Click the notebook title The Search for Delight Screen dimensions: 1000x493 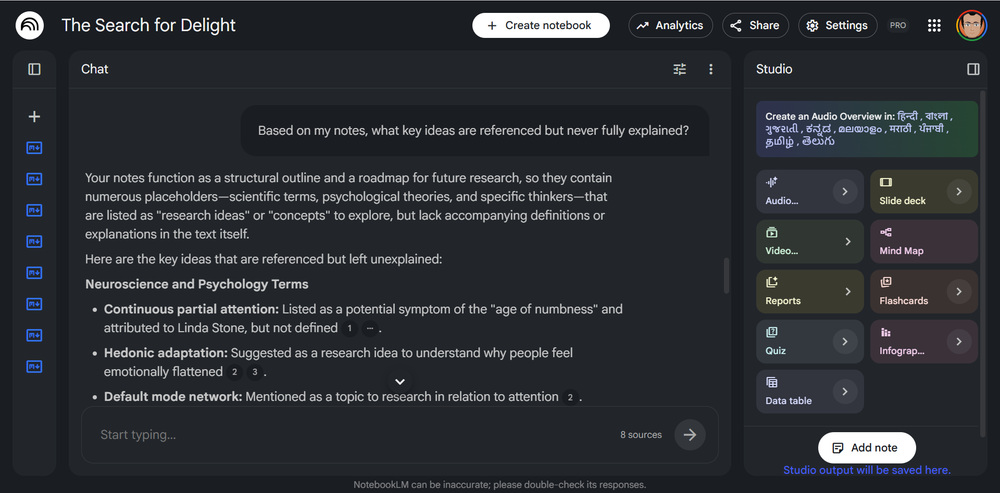click(x=149, y=26)
